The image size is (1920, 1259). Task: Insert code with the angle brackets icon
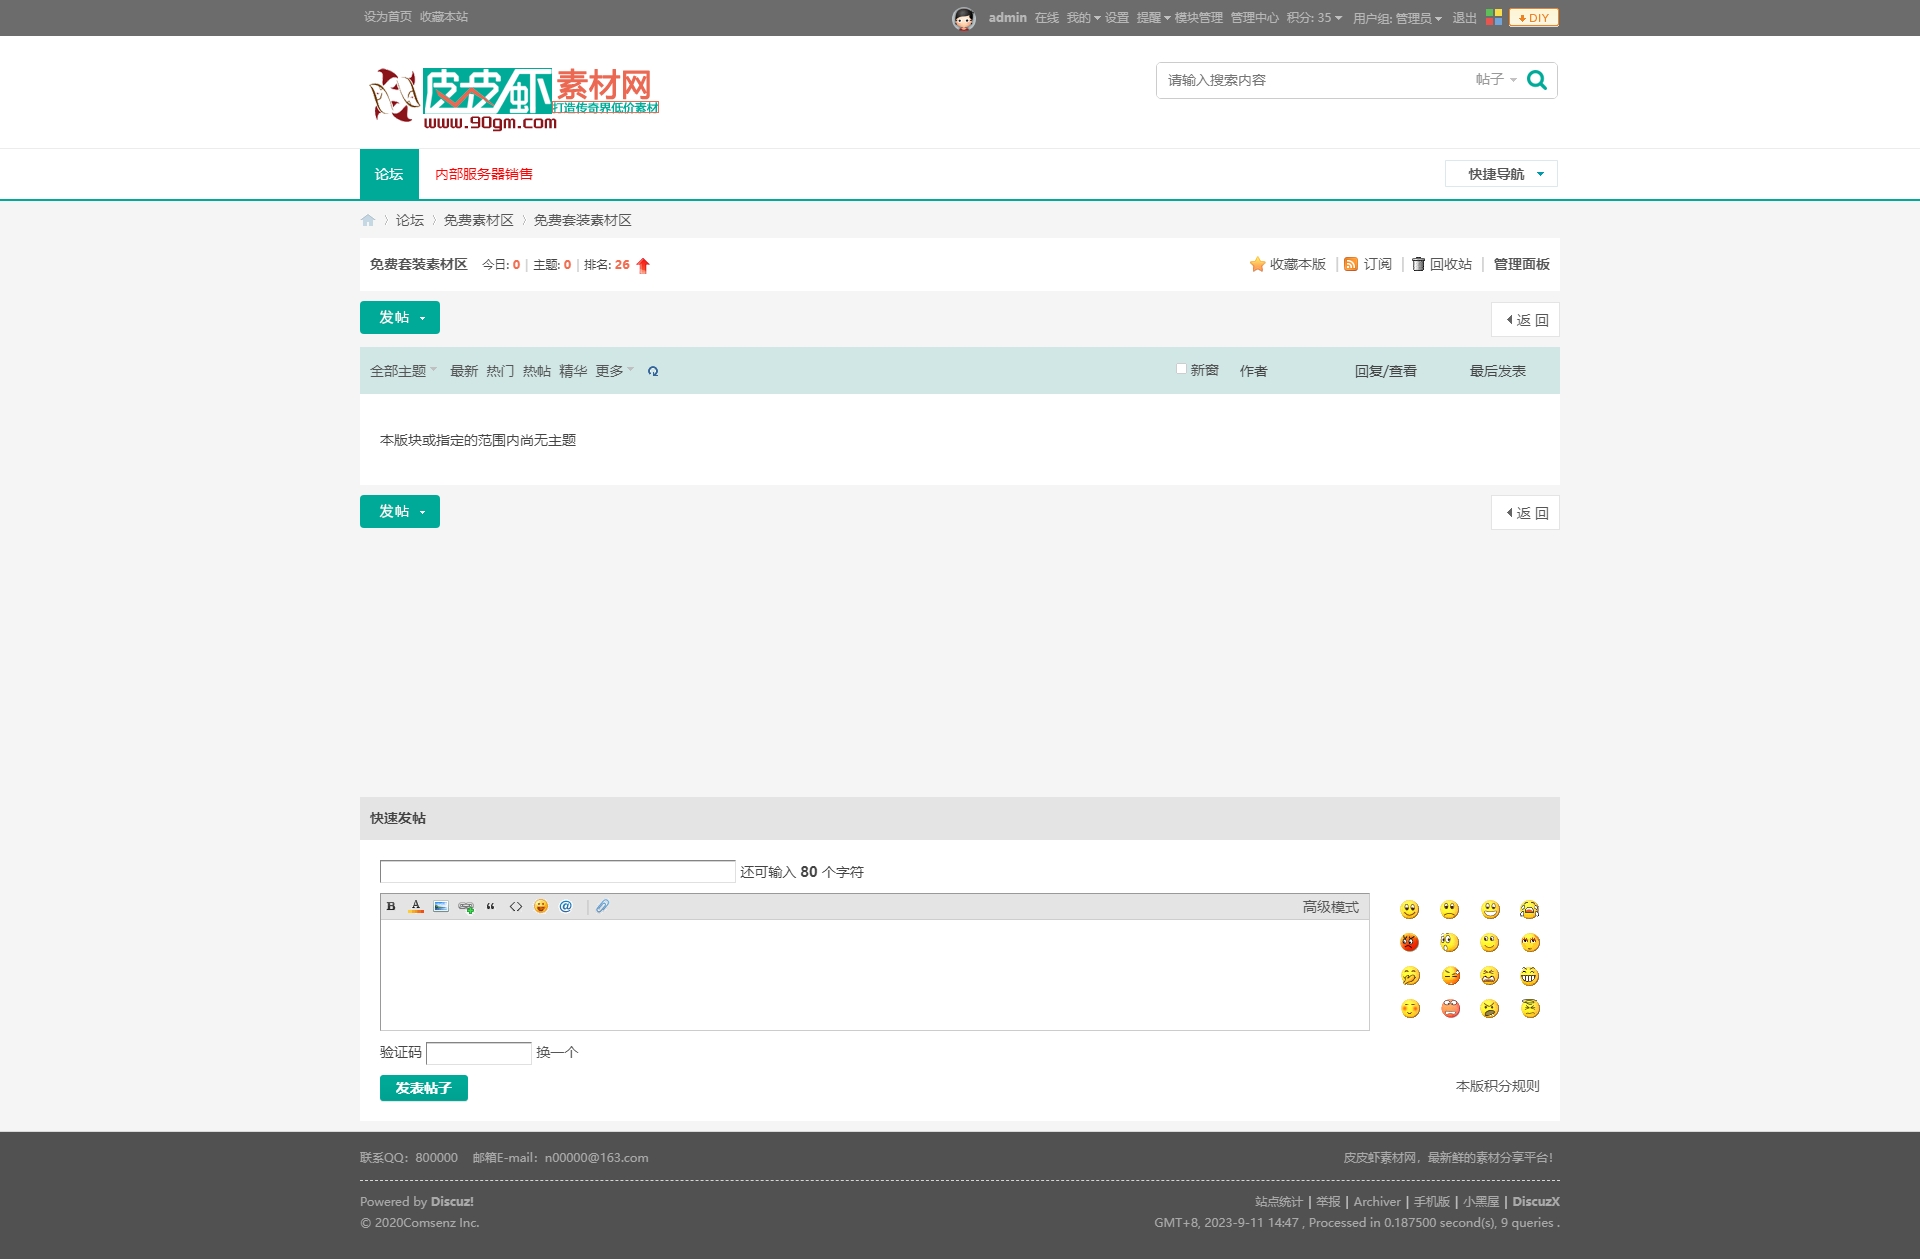516,907
